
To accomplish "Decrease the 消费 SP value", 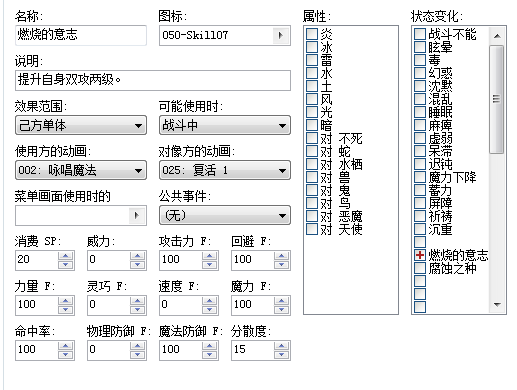I will [66, 264].
